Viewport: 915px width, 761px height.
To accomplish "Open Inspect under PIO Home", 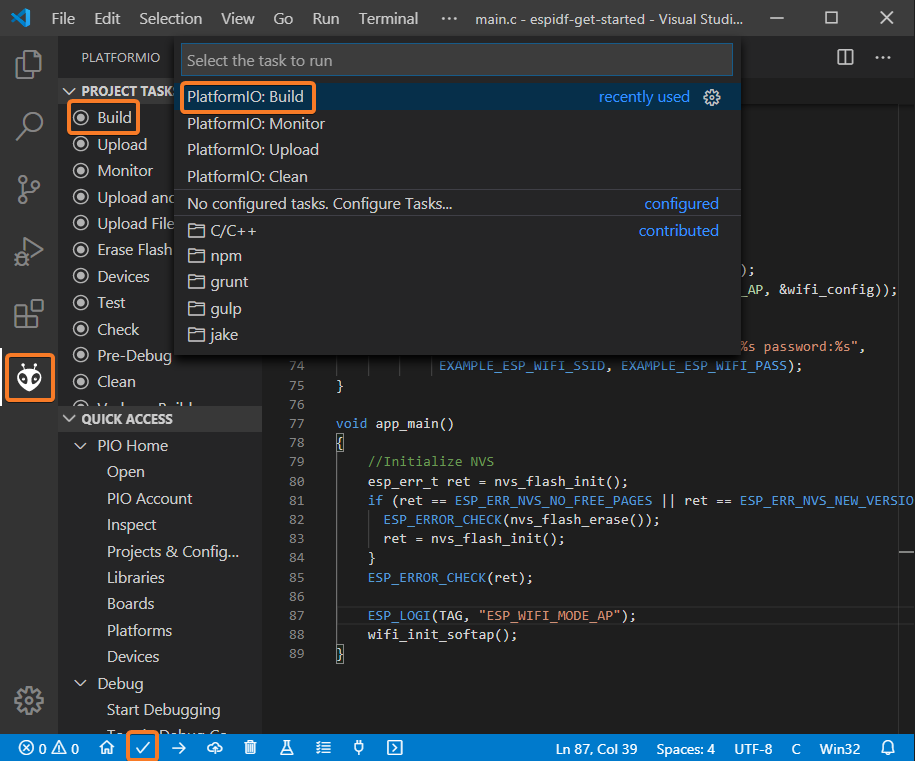I will pyautogui.click(x=131, y=525).
